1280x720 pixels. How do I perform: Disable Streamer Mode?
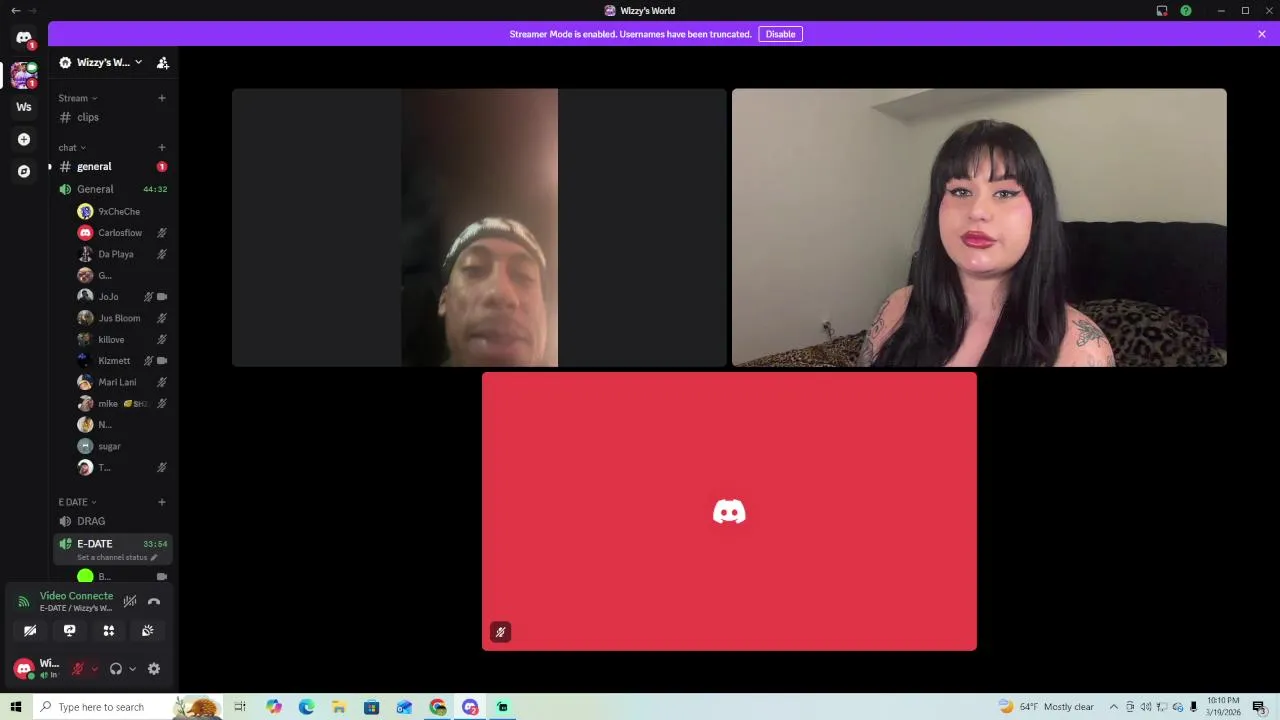click(x=780, y=34)
